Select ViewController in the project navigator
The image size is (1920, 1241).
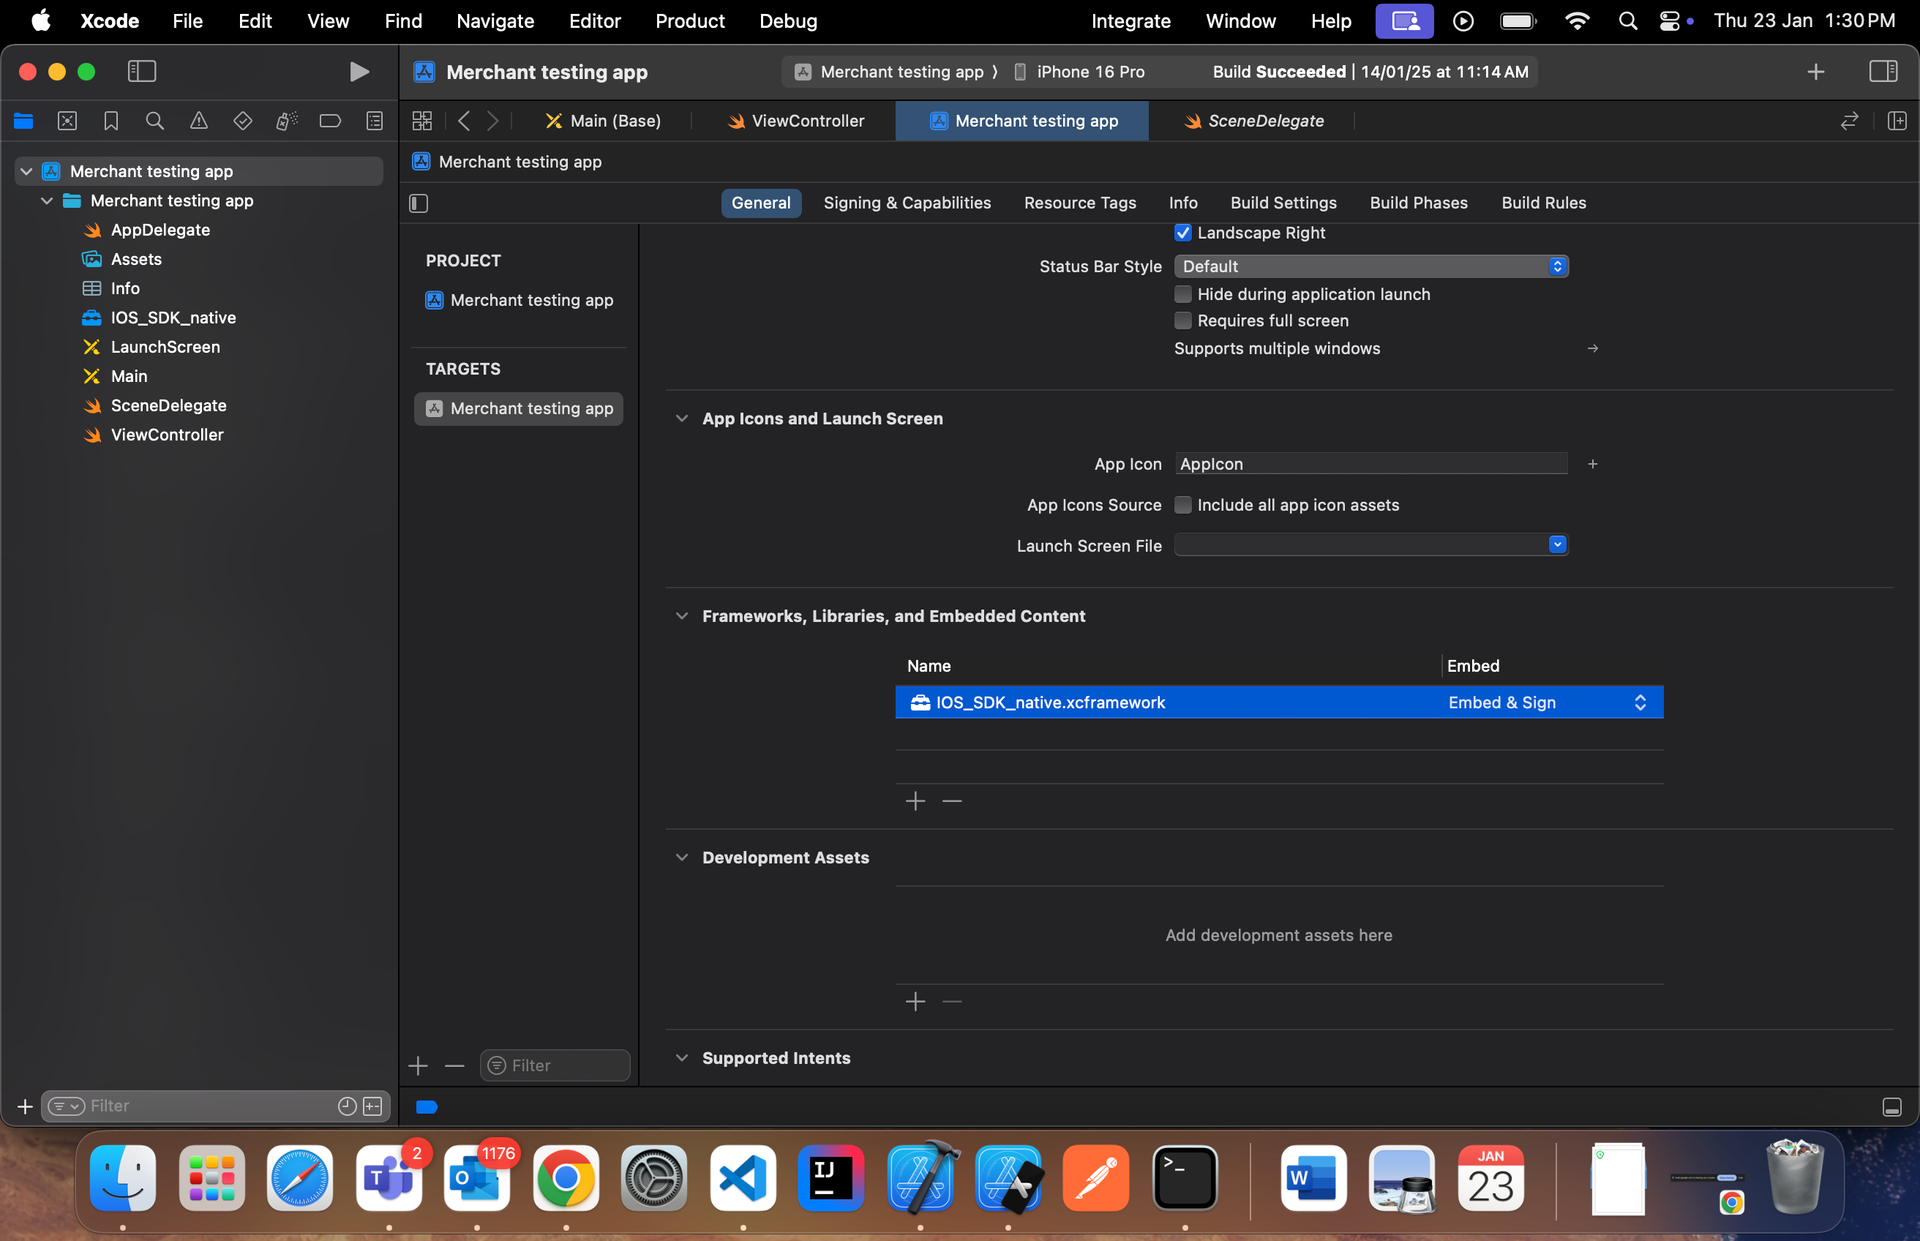pyautogui.click(x=167, y=435)
